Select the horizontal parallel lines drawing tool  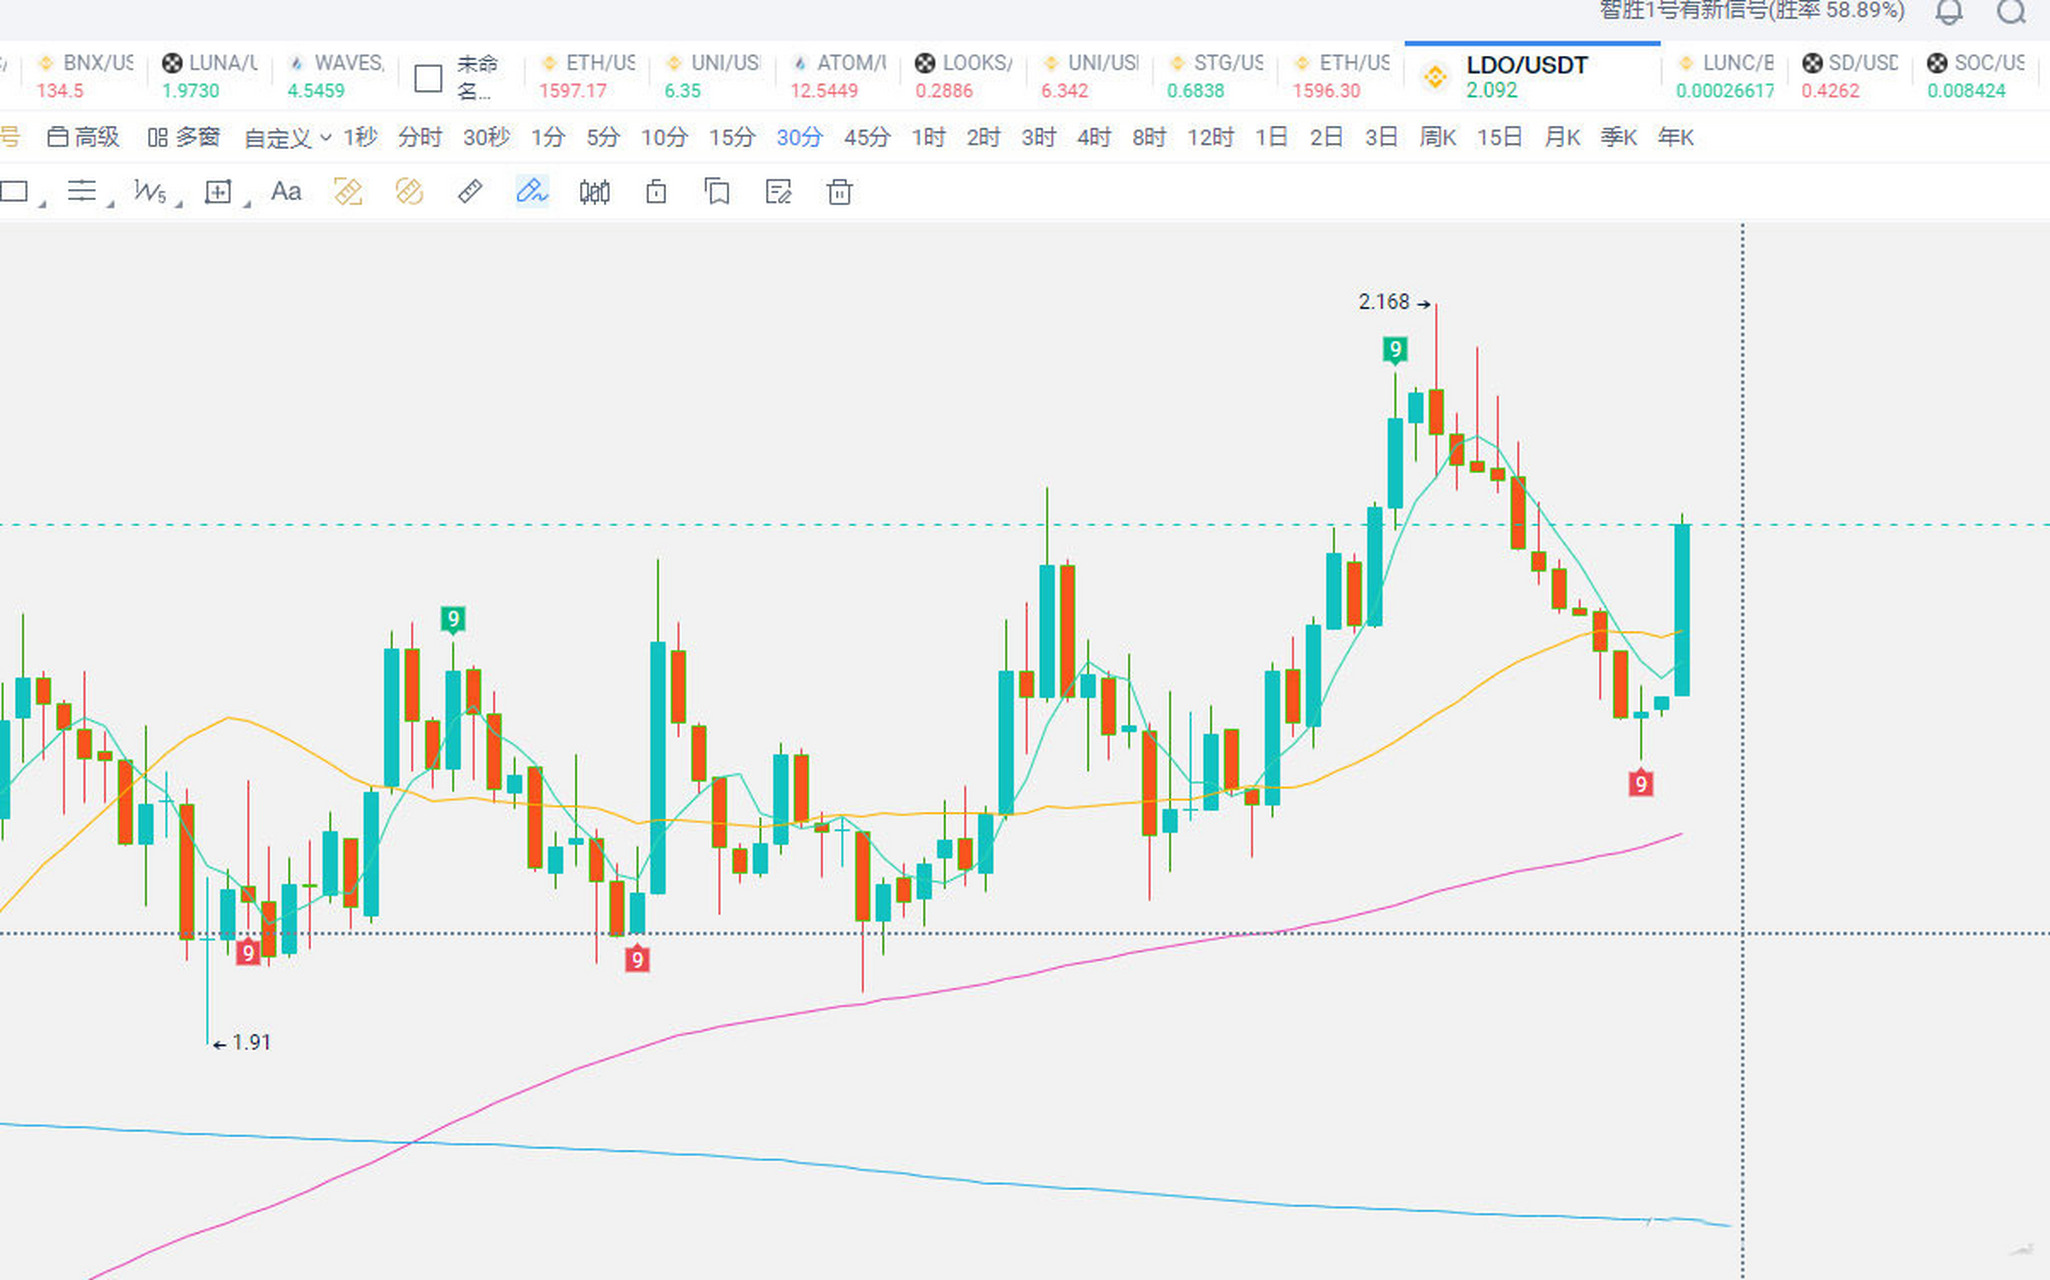pos(82,191)
